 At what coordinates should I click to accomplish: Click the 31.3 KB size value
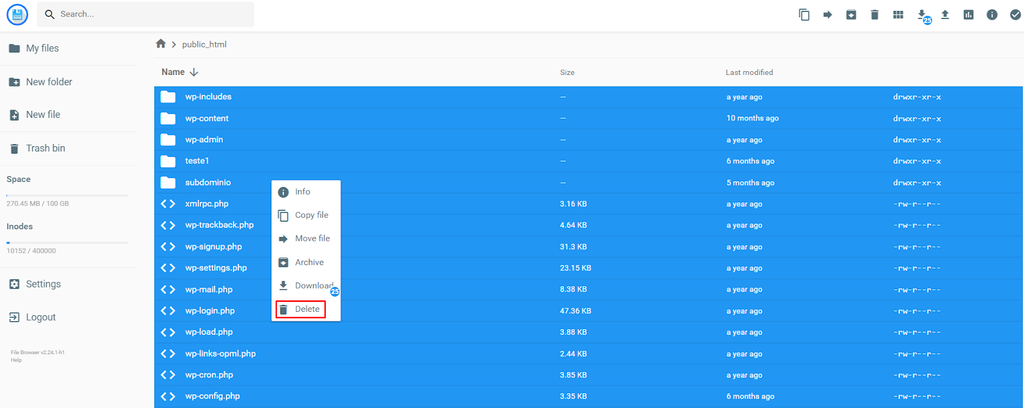pyautogui.click(x=573, y=247)
